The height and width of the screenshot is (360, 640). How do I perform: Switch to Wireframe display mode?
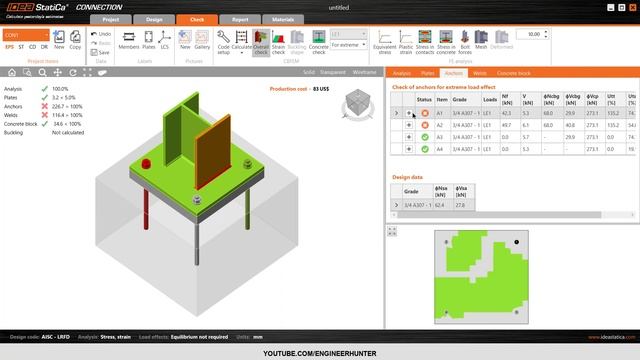tap(364, 72)
